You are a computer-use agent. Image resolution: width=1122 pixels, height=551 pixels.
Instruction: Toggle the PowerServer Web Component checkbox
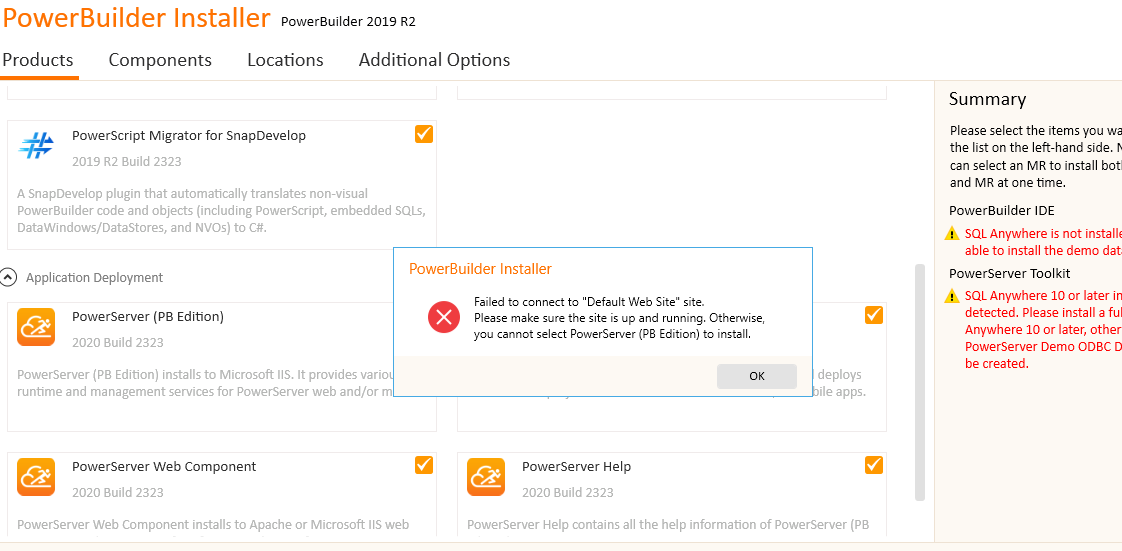424,465
